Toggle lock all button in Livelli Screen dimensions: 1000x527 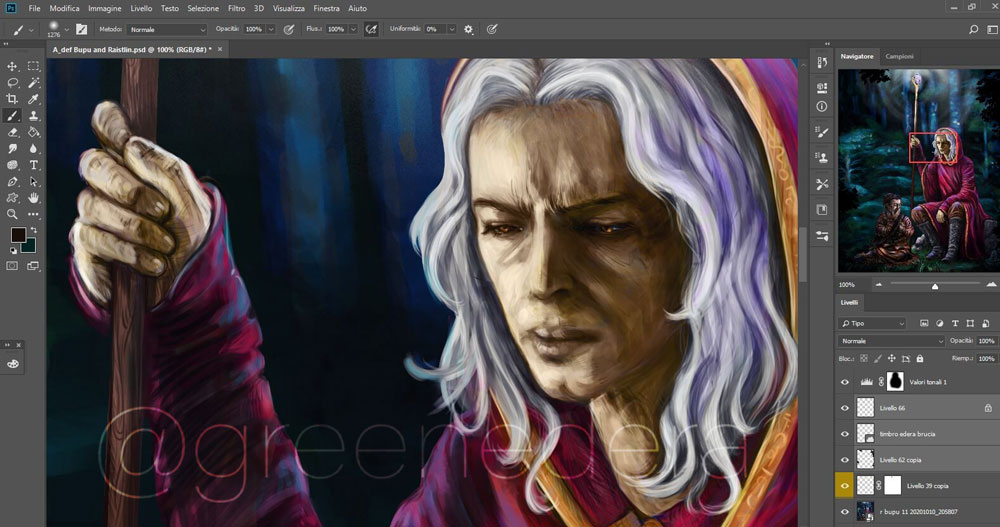pyautogui.click(x=920, y=359)
